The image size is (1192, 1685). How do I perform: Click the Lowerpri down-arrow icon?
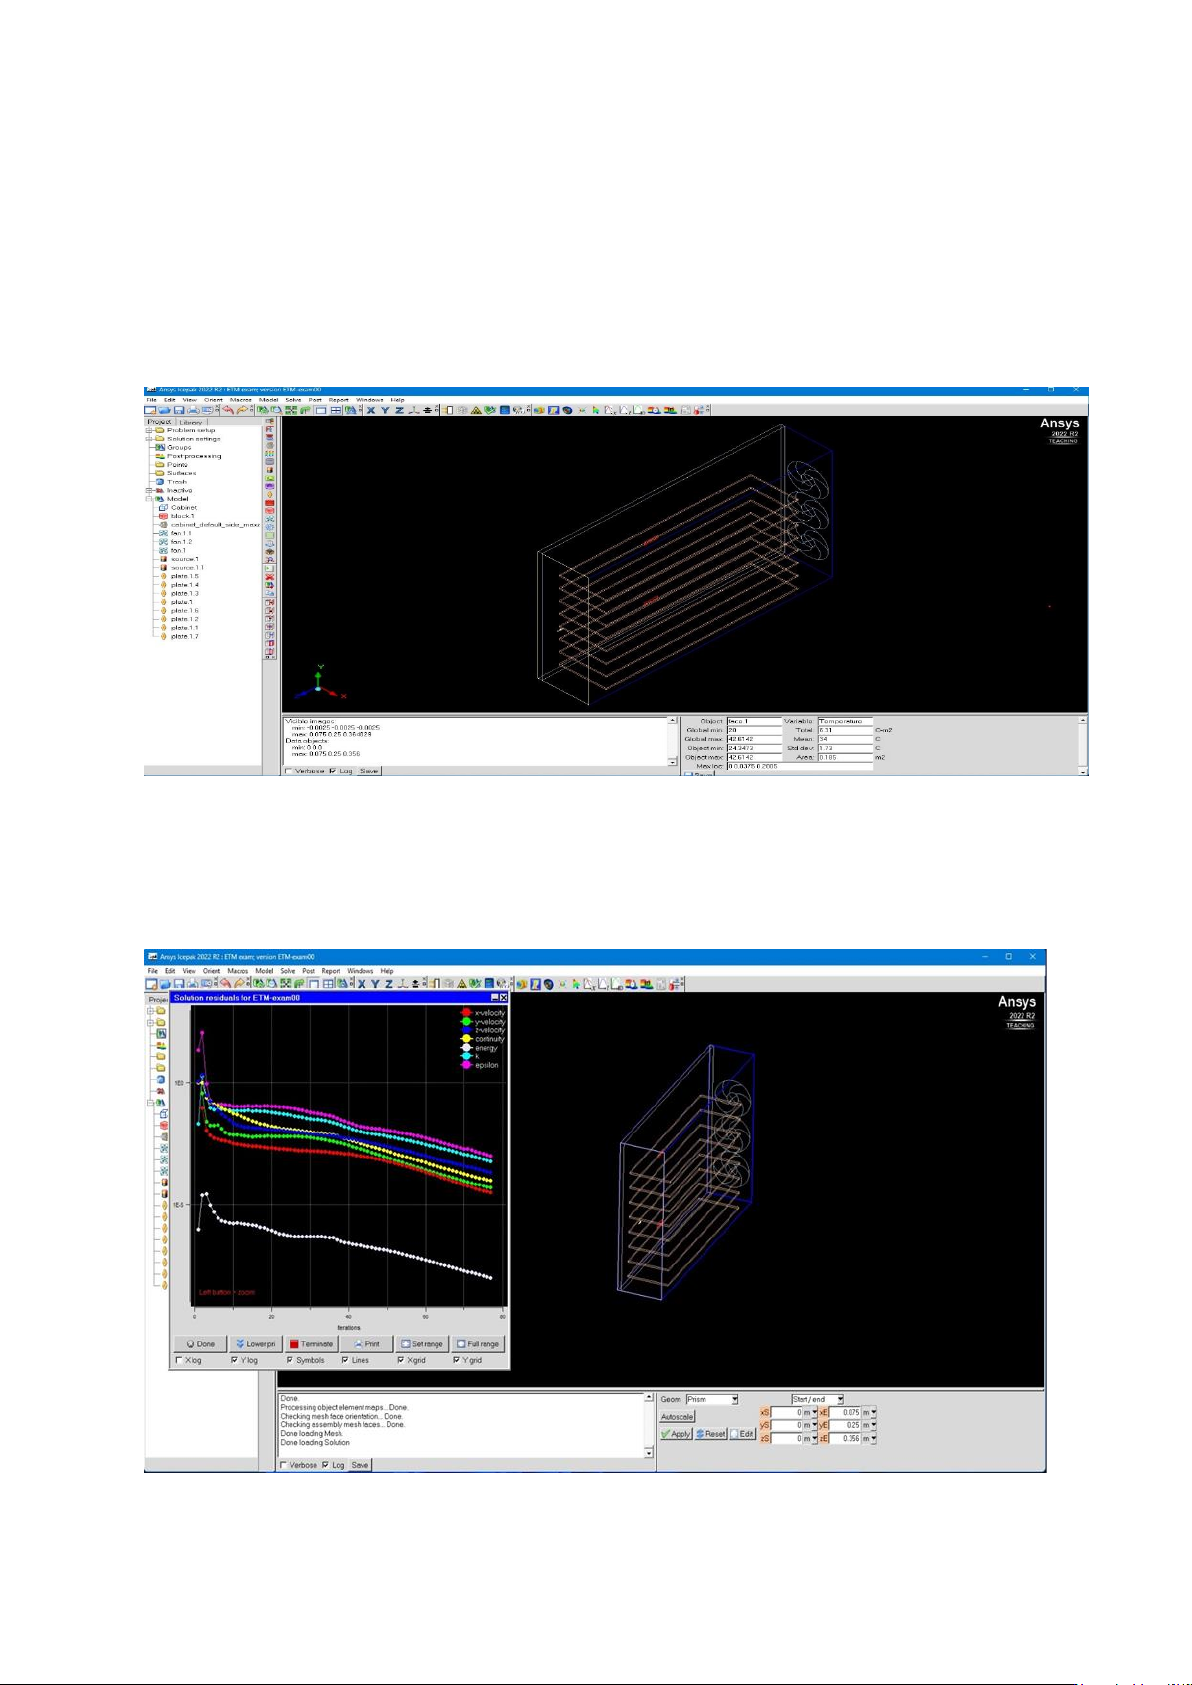[240, 1344]
